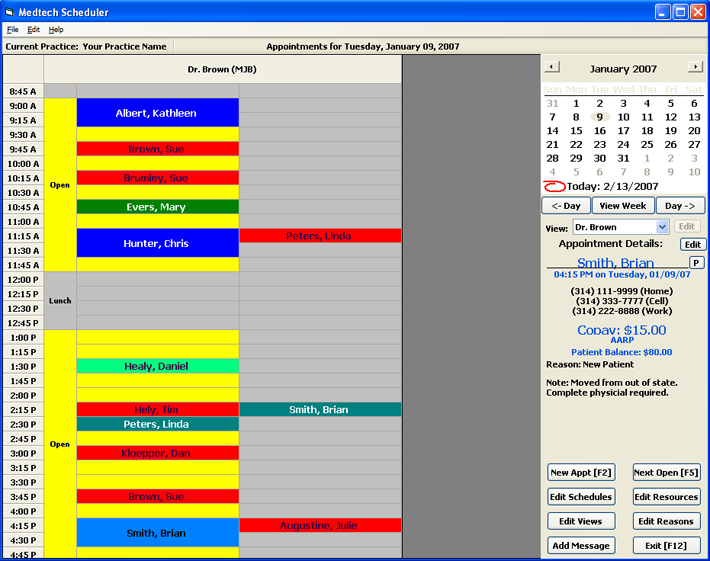Screen dimensions: 710x561
Task: Select the Kloepper, Dan appointment
Action: tap(158, 453)
